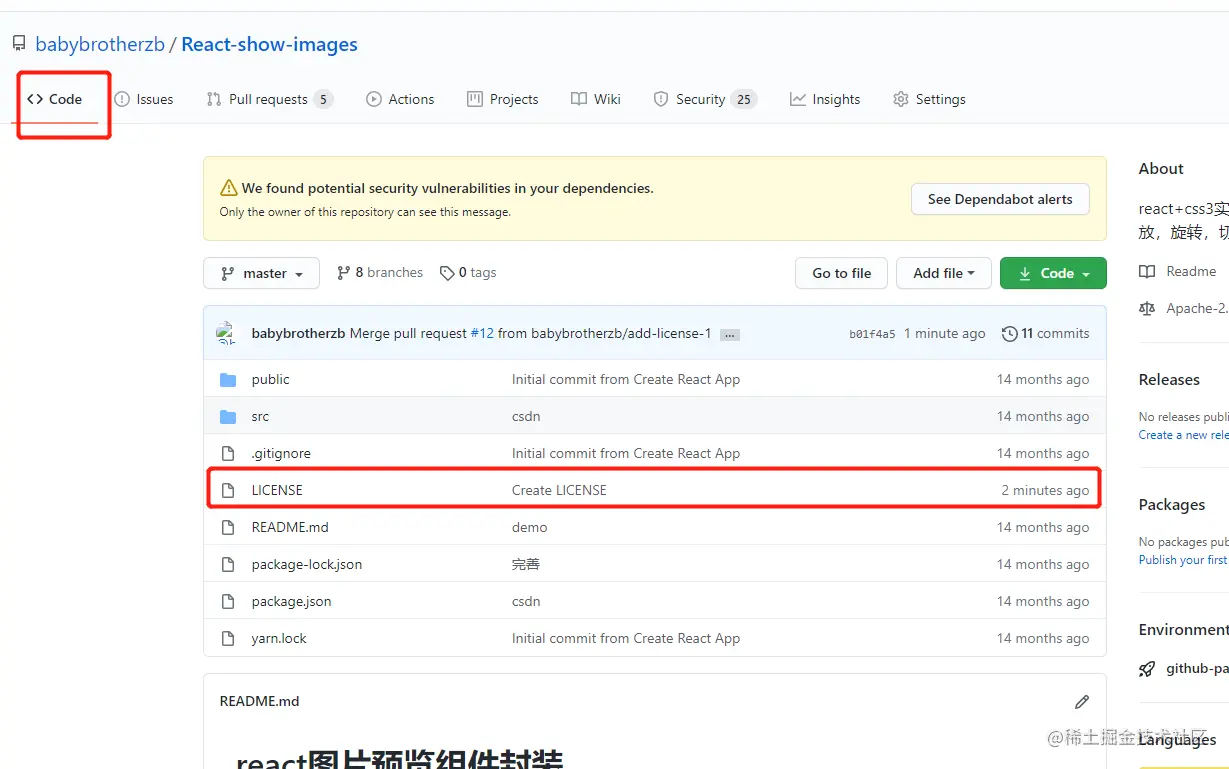This screenshot has width=1229, height=769.
Task: Click the babybrotherzb avatar in the commit row
Action: coord(227,333)
